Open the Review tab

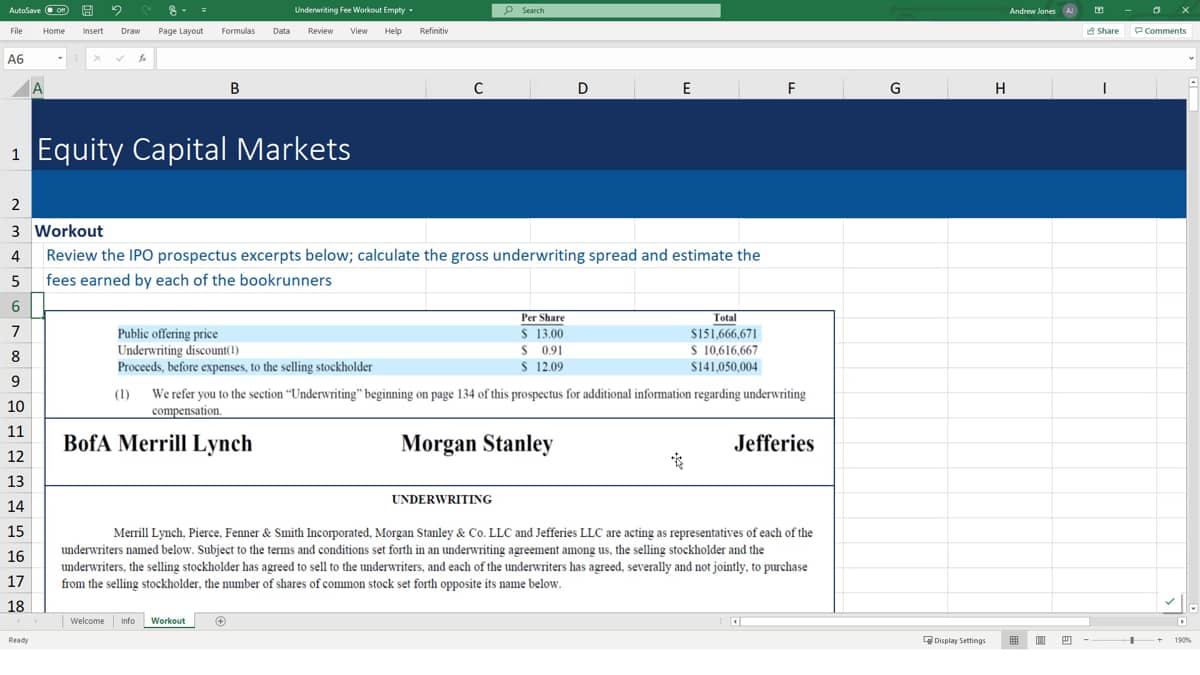click(x=320, y=31)
